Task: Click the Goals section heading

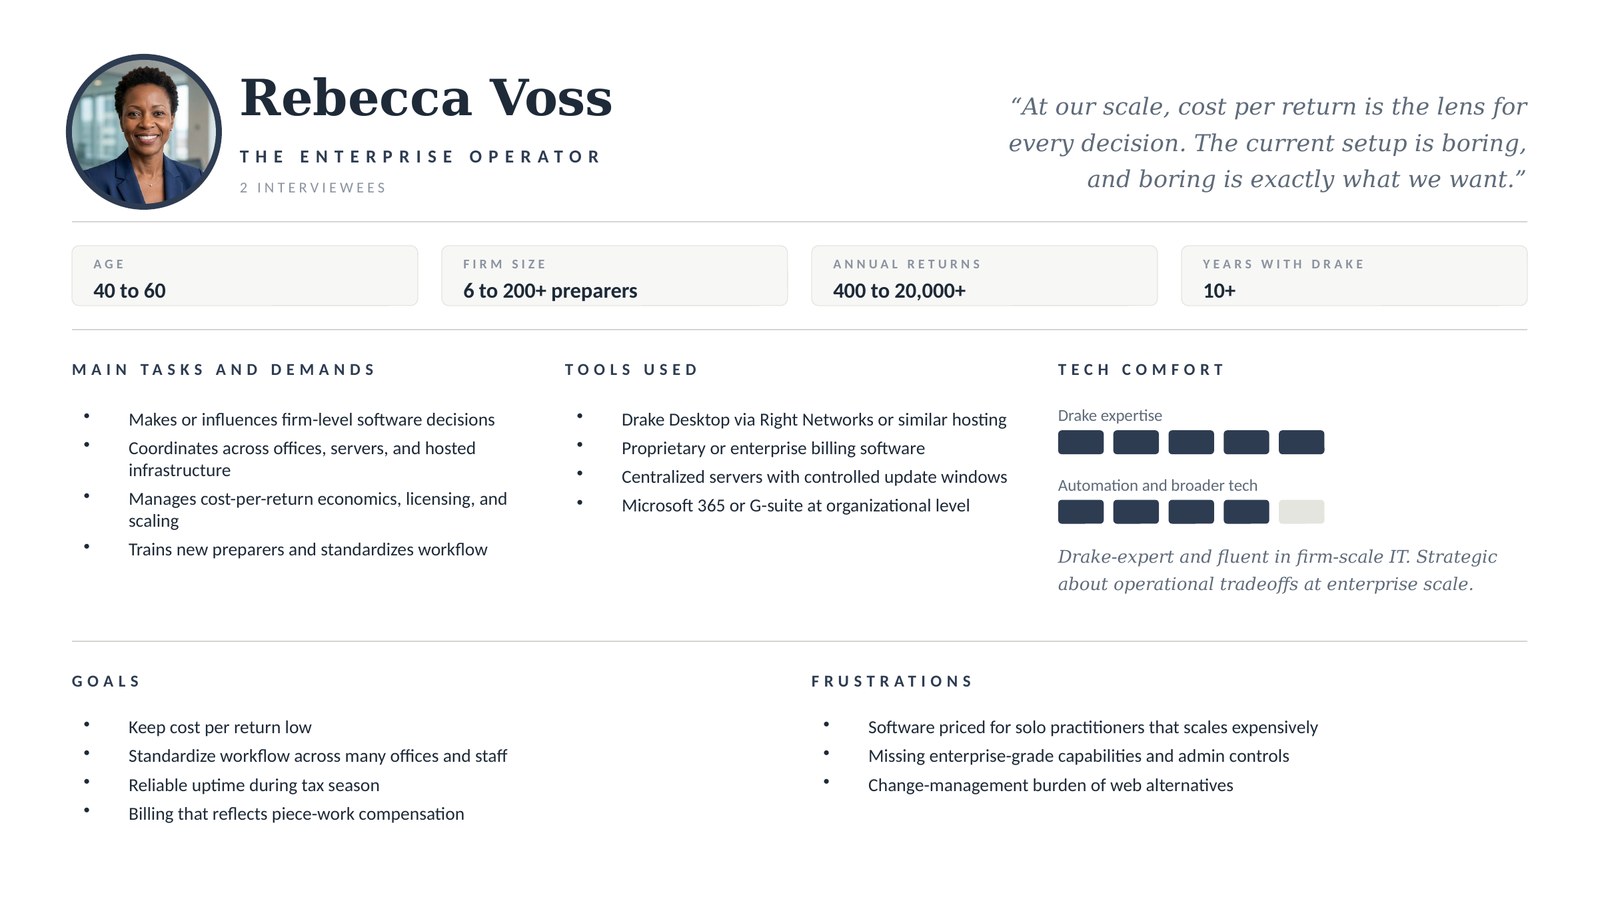Action: point(106,682)
